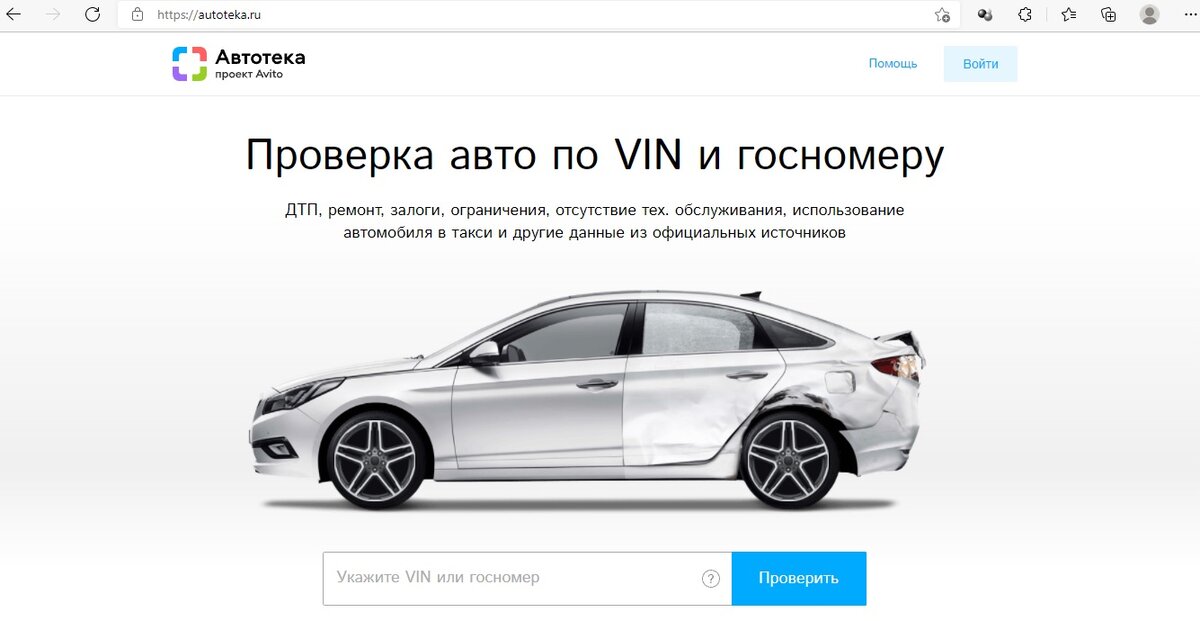
Task: Reload the page with refresh icon
Action: [92, 14]
